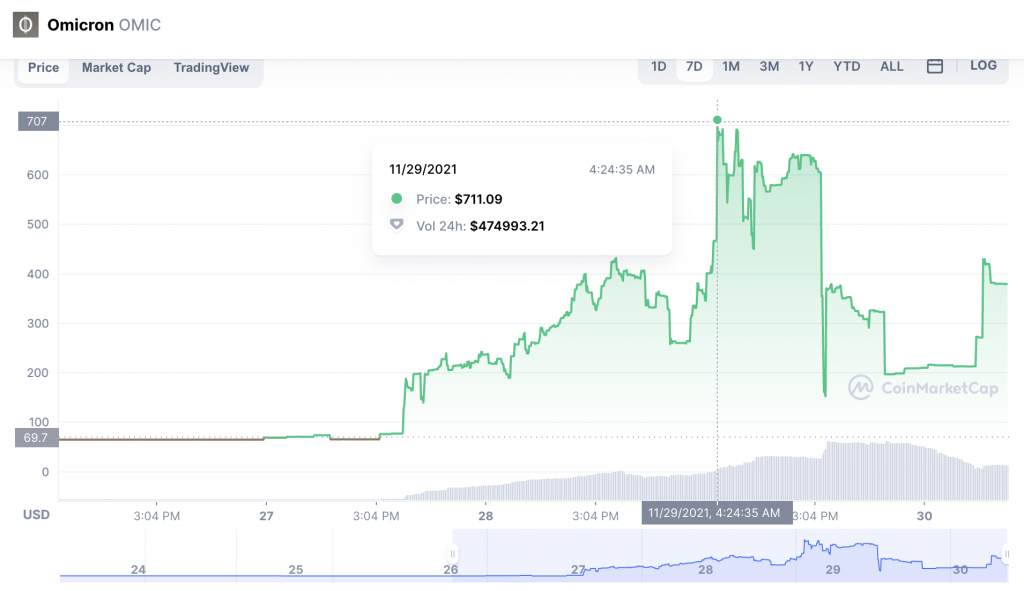Open the TradingView chart tab
Screen dimensions: 1024x591
coord(211,67)
